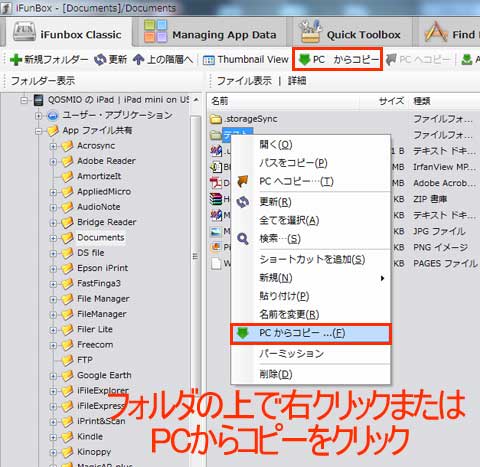Choose ショートカットを追加(S) menu entry
The height and width of the screenshot is (467, 480).
[310, 259]
